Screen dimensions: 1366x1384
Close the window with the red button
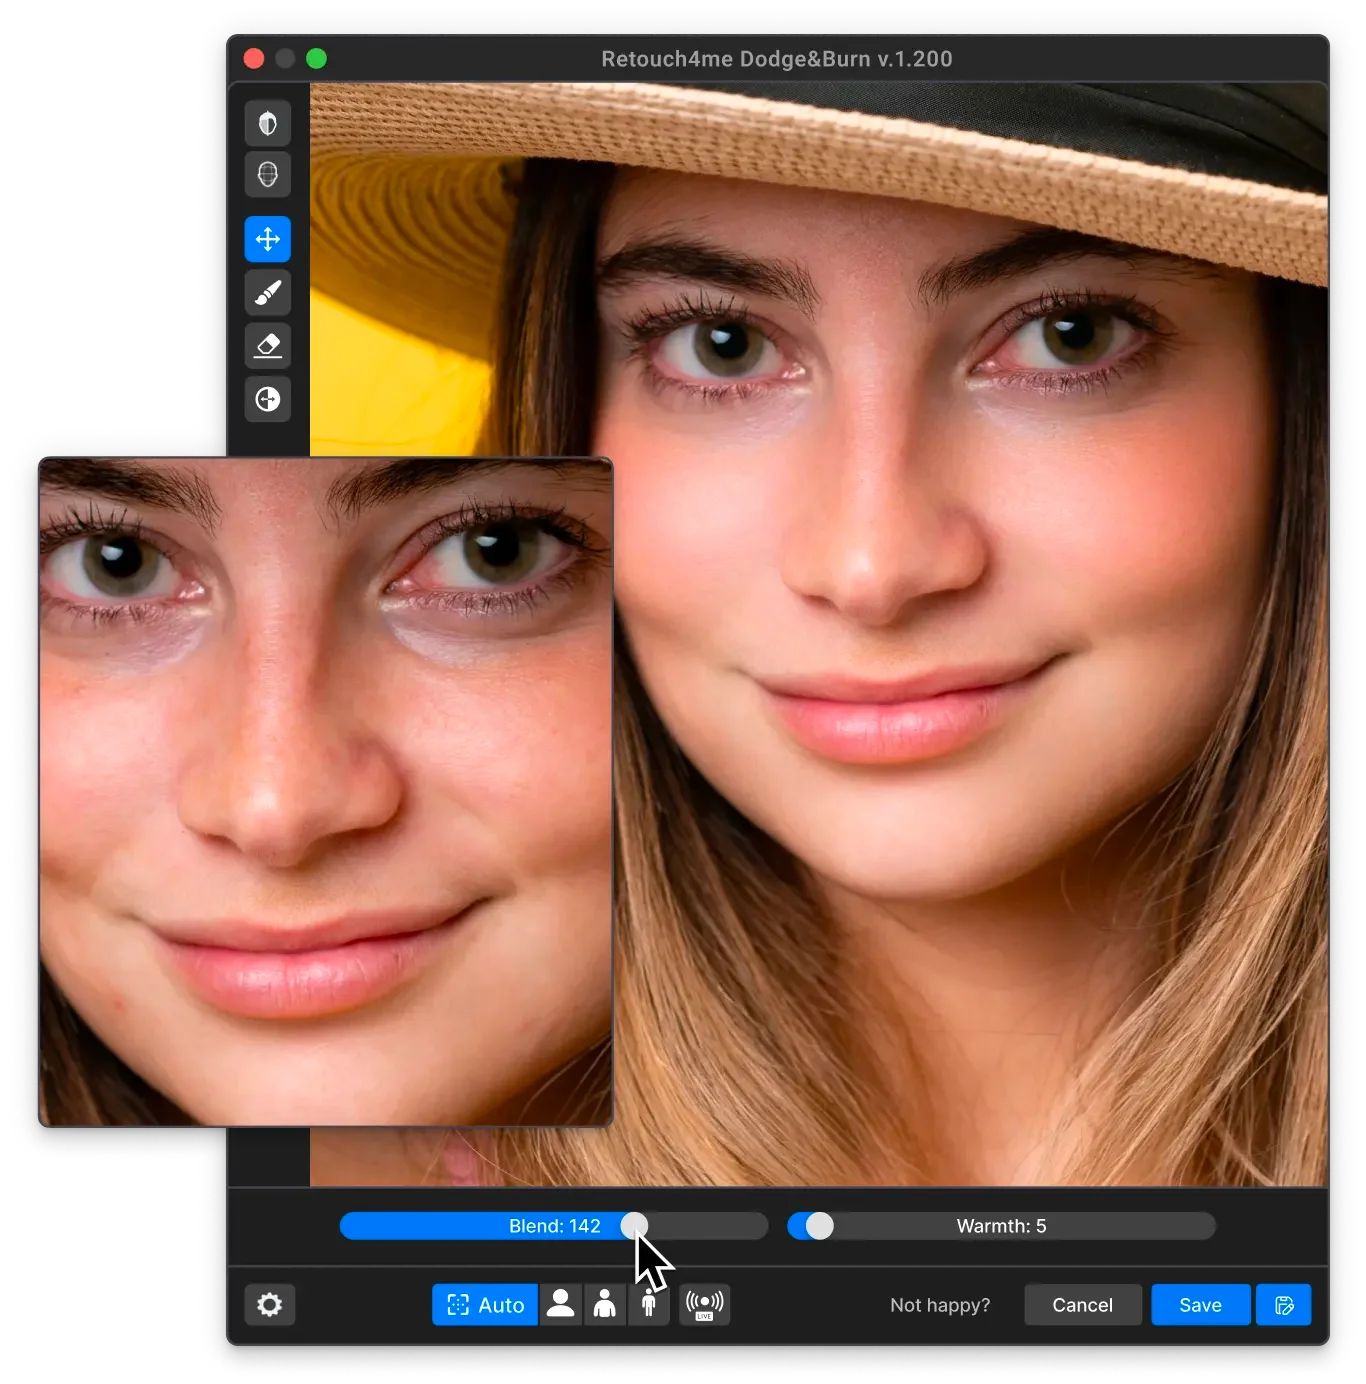click(254, 59)
